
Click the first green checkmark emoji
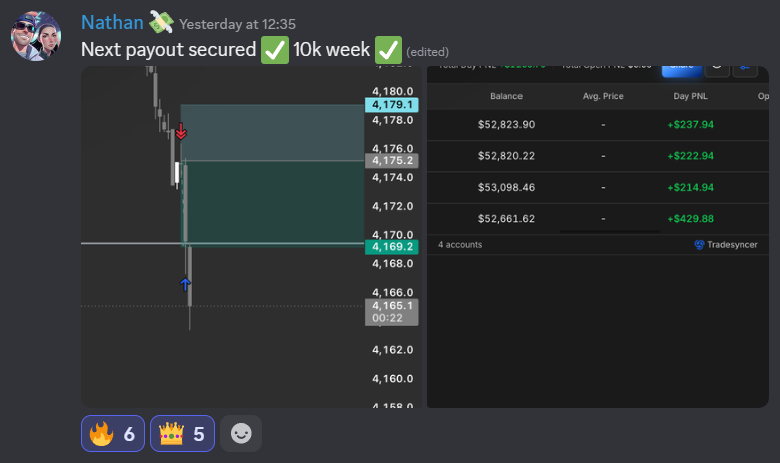[275, 50]
